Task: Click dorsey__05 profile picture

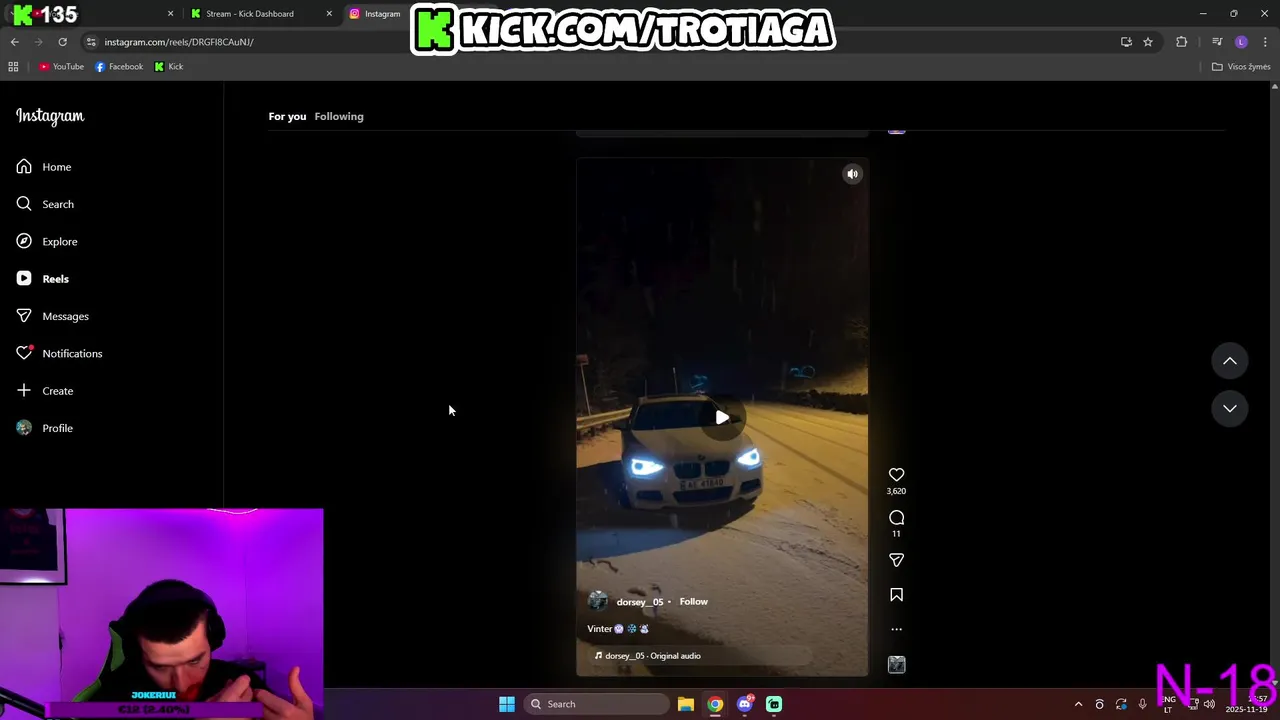Action: point(598,601)
